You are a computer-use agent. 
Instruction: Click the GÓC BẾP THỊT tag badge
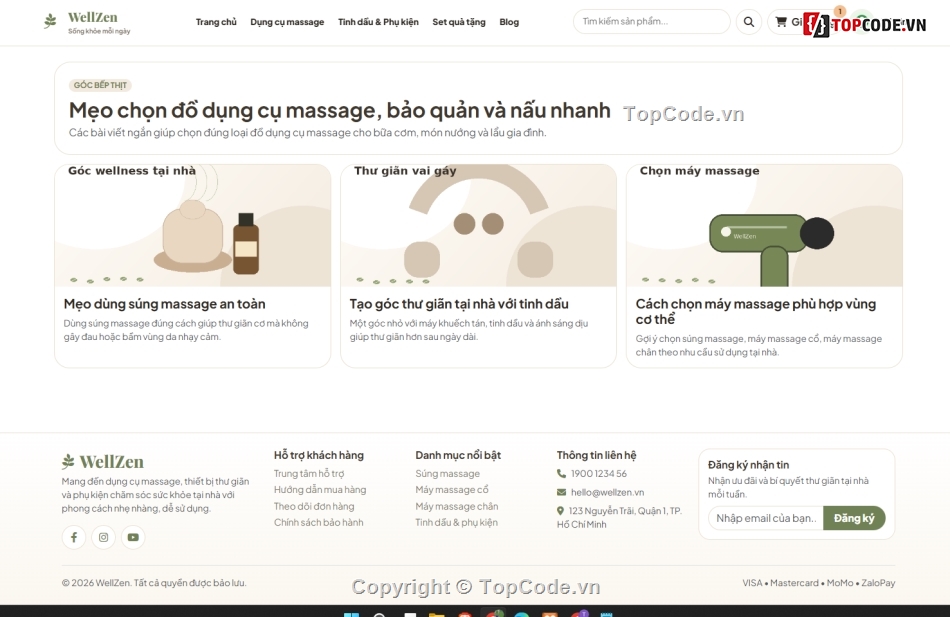coord(100,85)
